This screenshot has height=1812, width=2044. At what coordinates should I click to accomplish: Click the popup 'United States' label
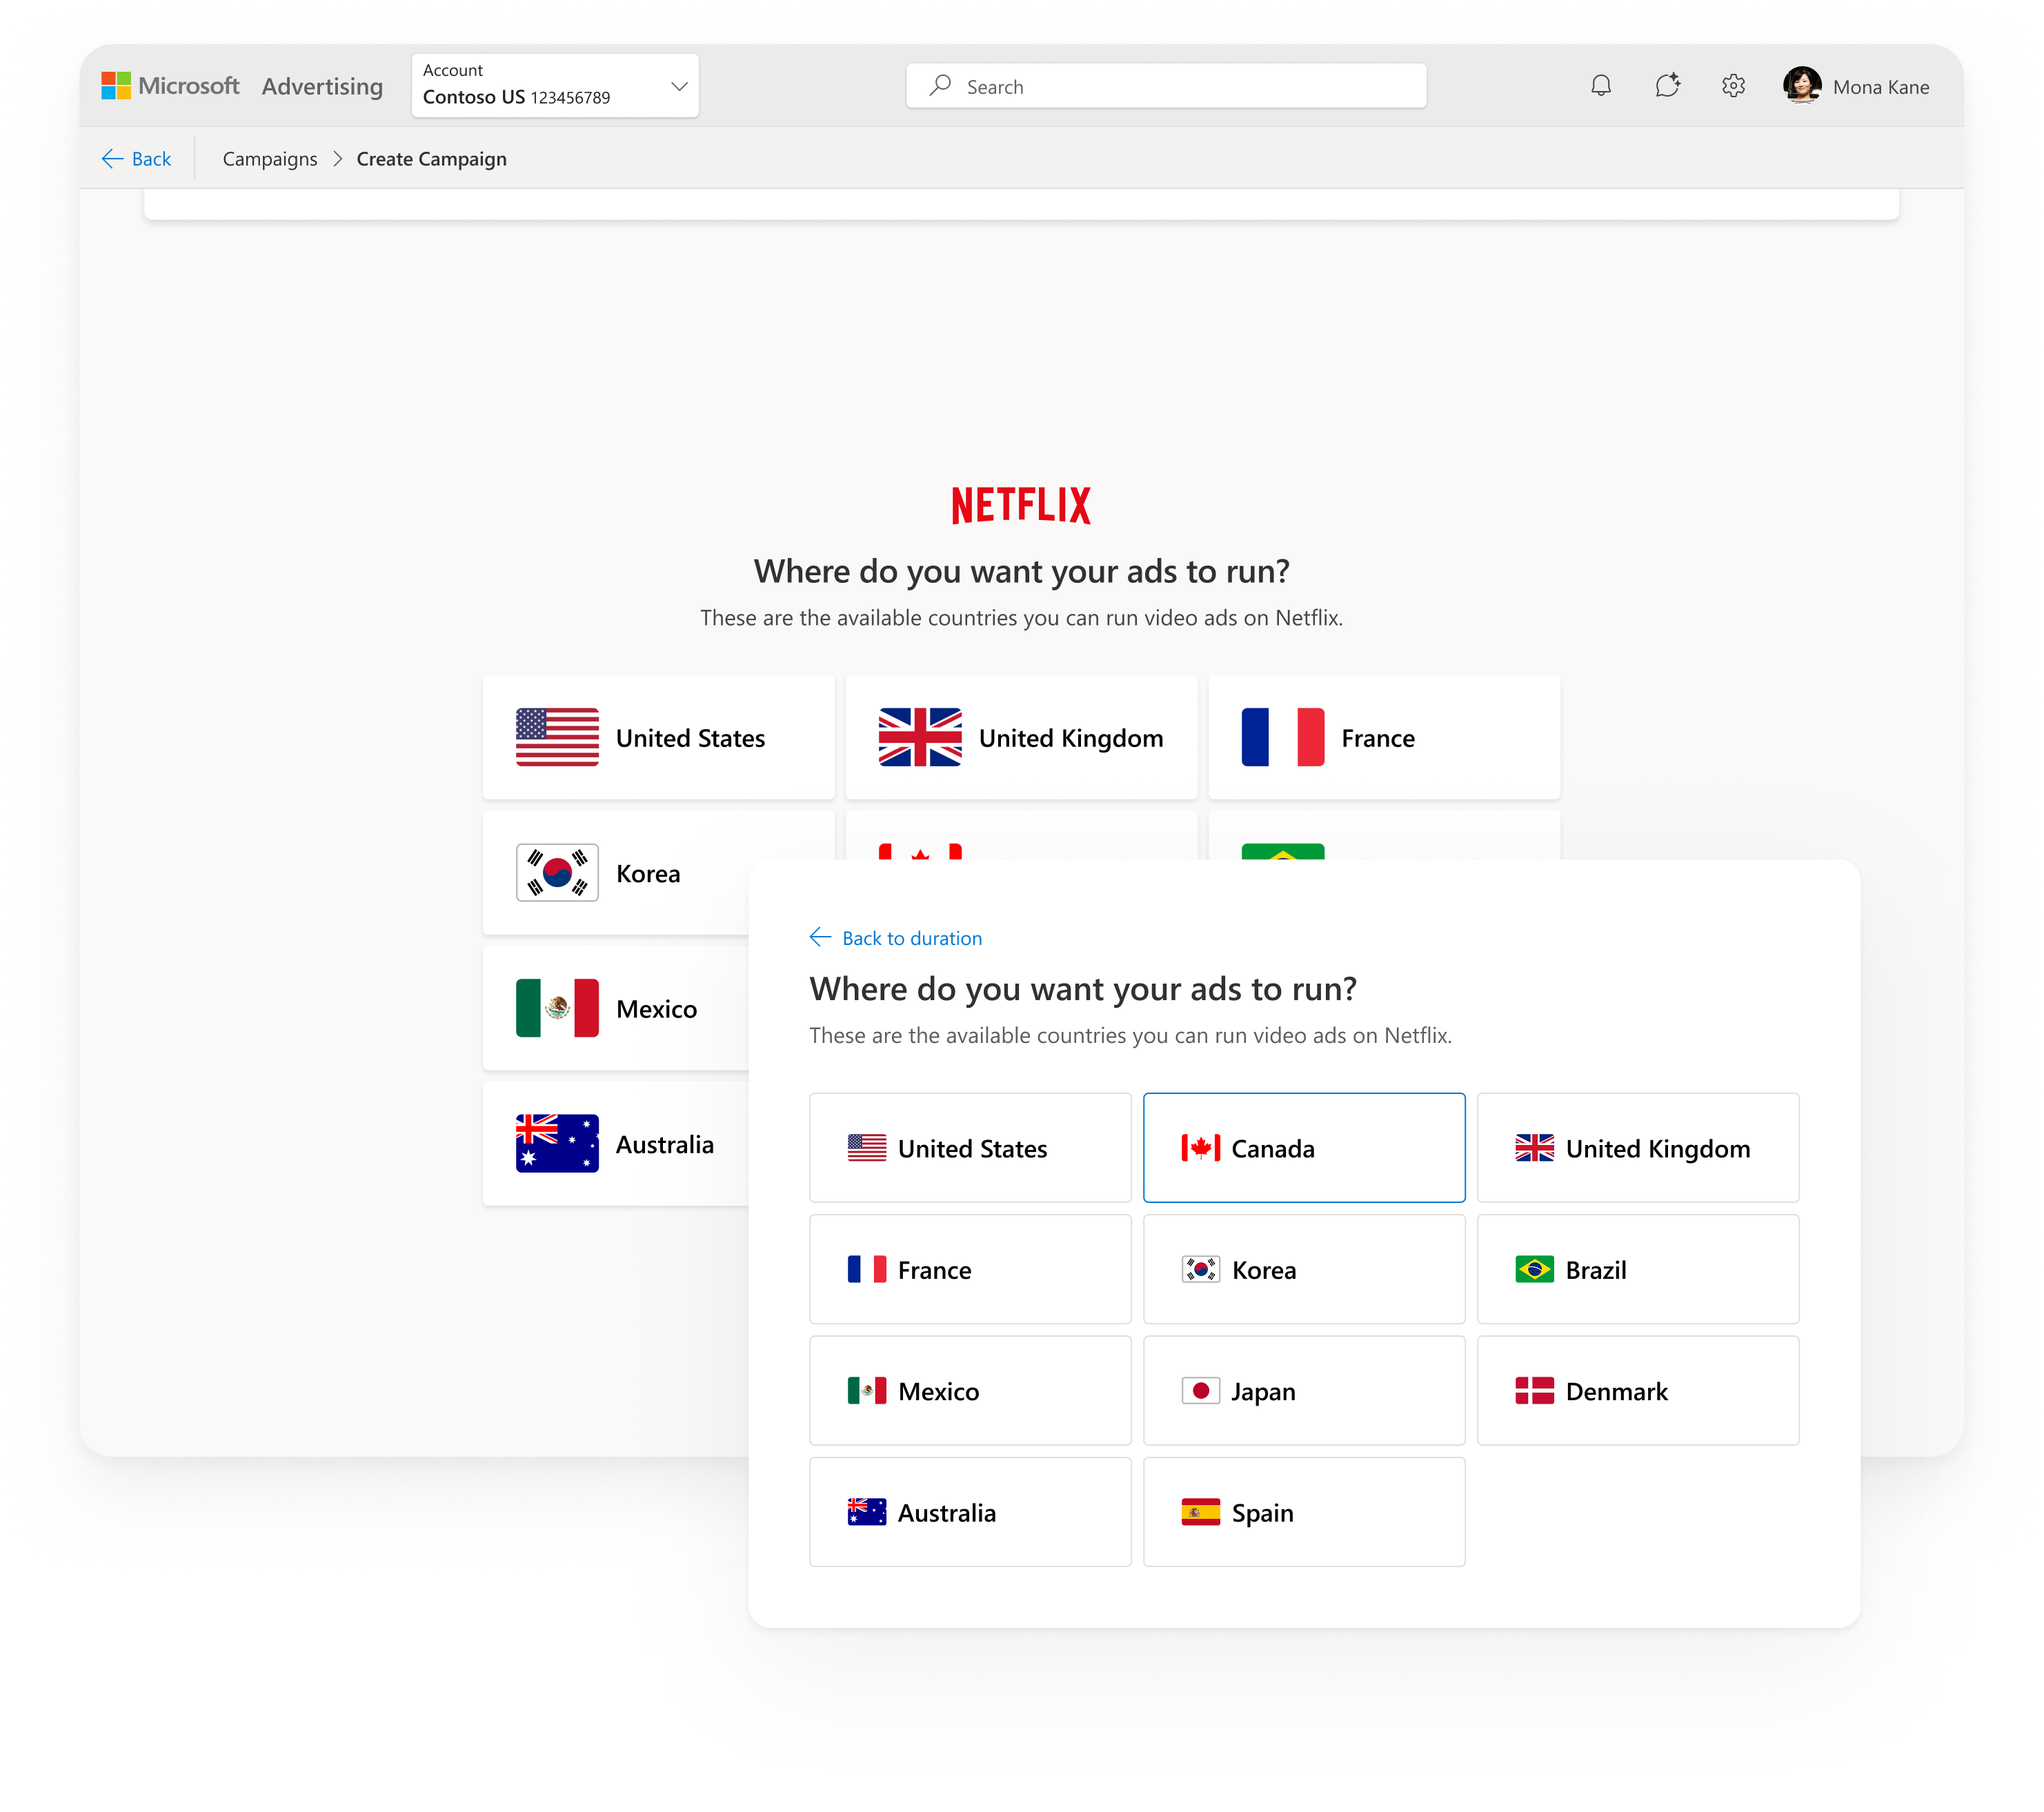972,1149
